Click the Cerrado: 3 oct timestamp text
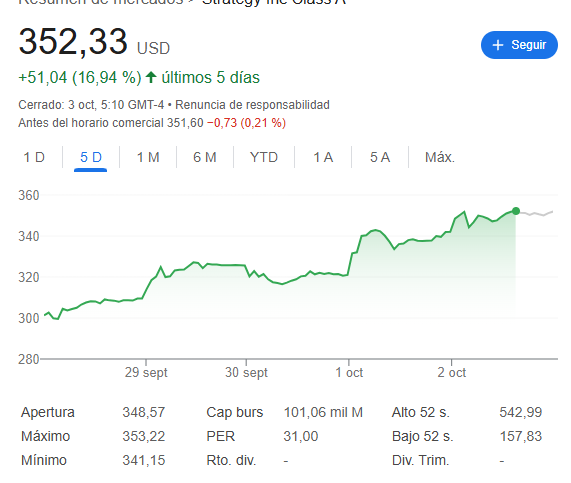571x483 pixels. pyautogui.click(x=91, y=105)
